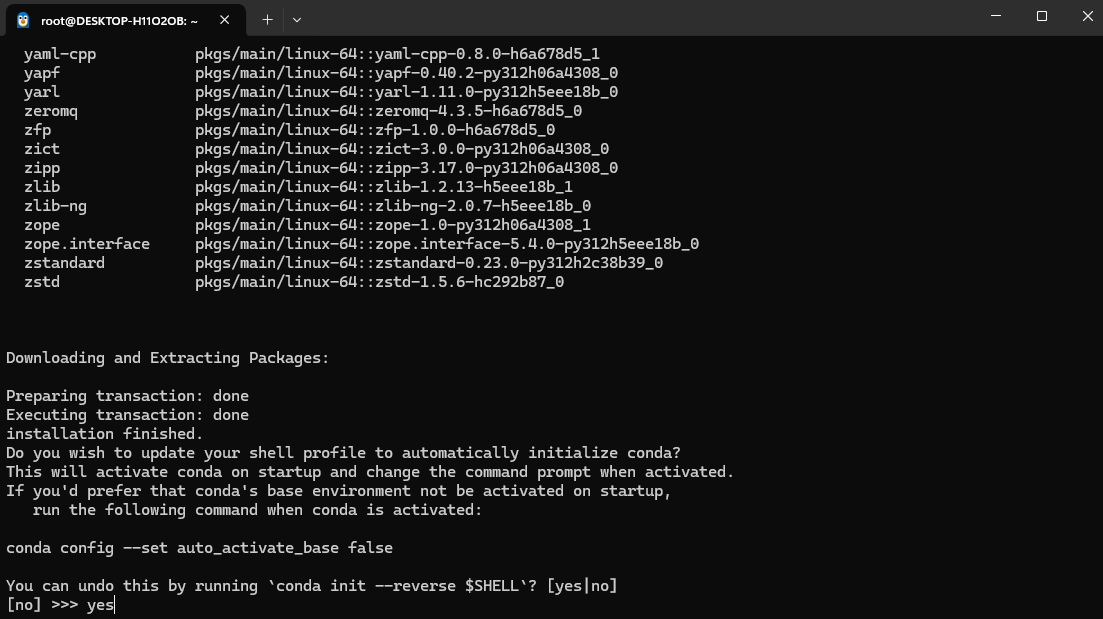The width and height of the screenshot is (1103, 619).
Task: Close the root@DESKTOP-H11O2OB tab
Action: [x=224, y=20]
